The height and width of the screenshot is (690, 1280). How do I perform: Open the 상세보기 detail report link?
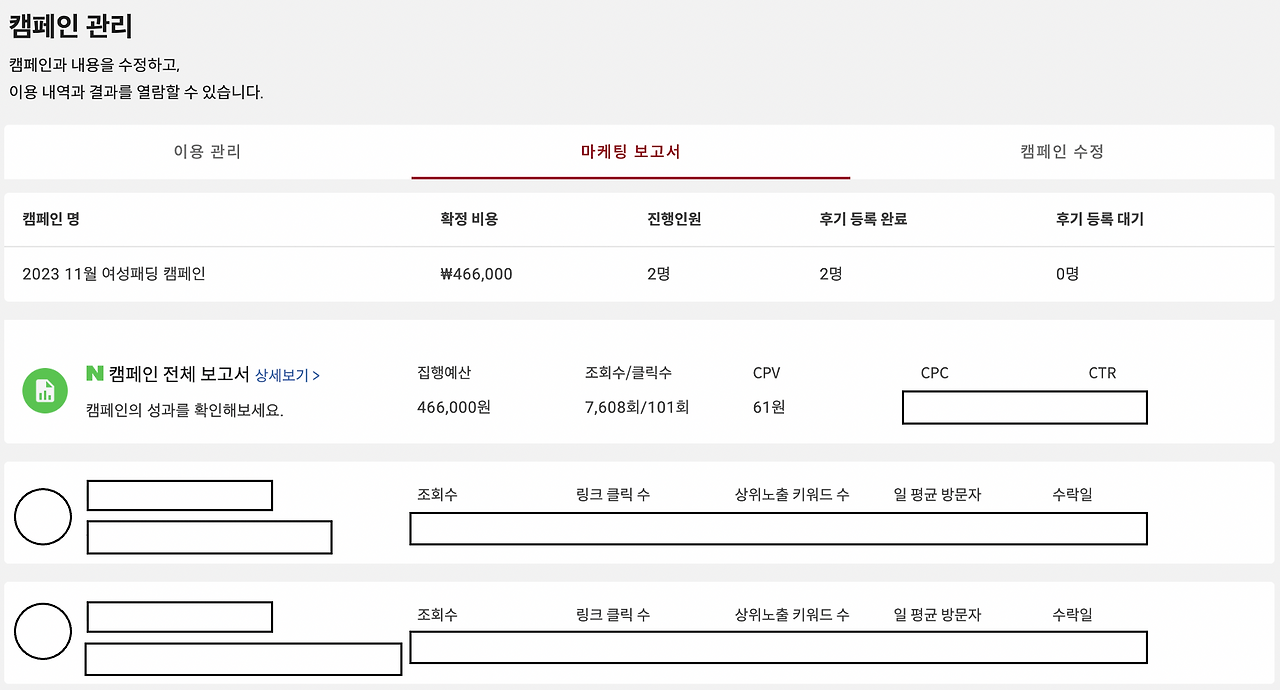coord(281,373)
